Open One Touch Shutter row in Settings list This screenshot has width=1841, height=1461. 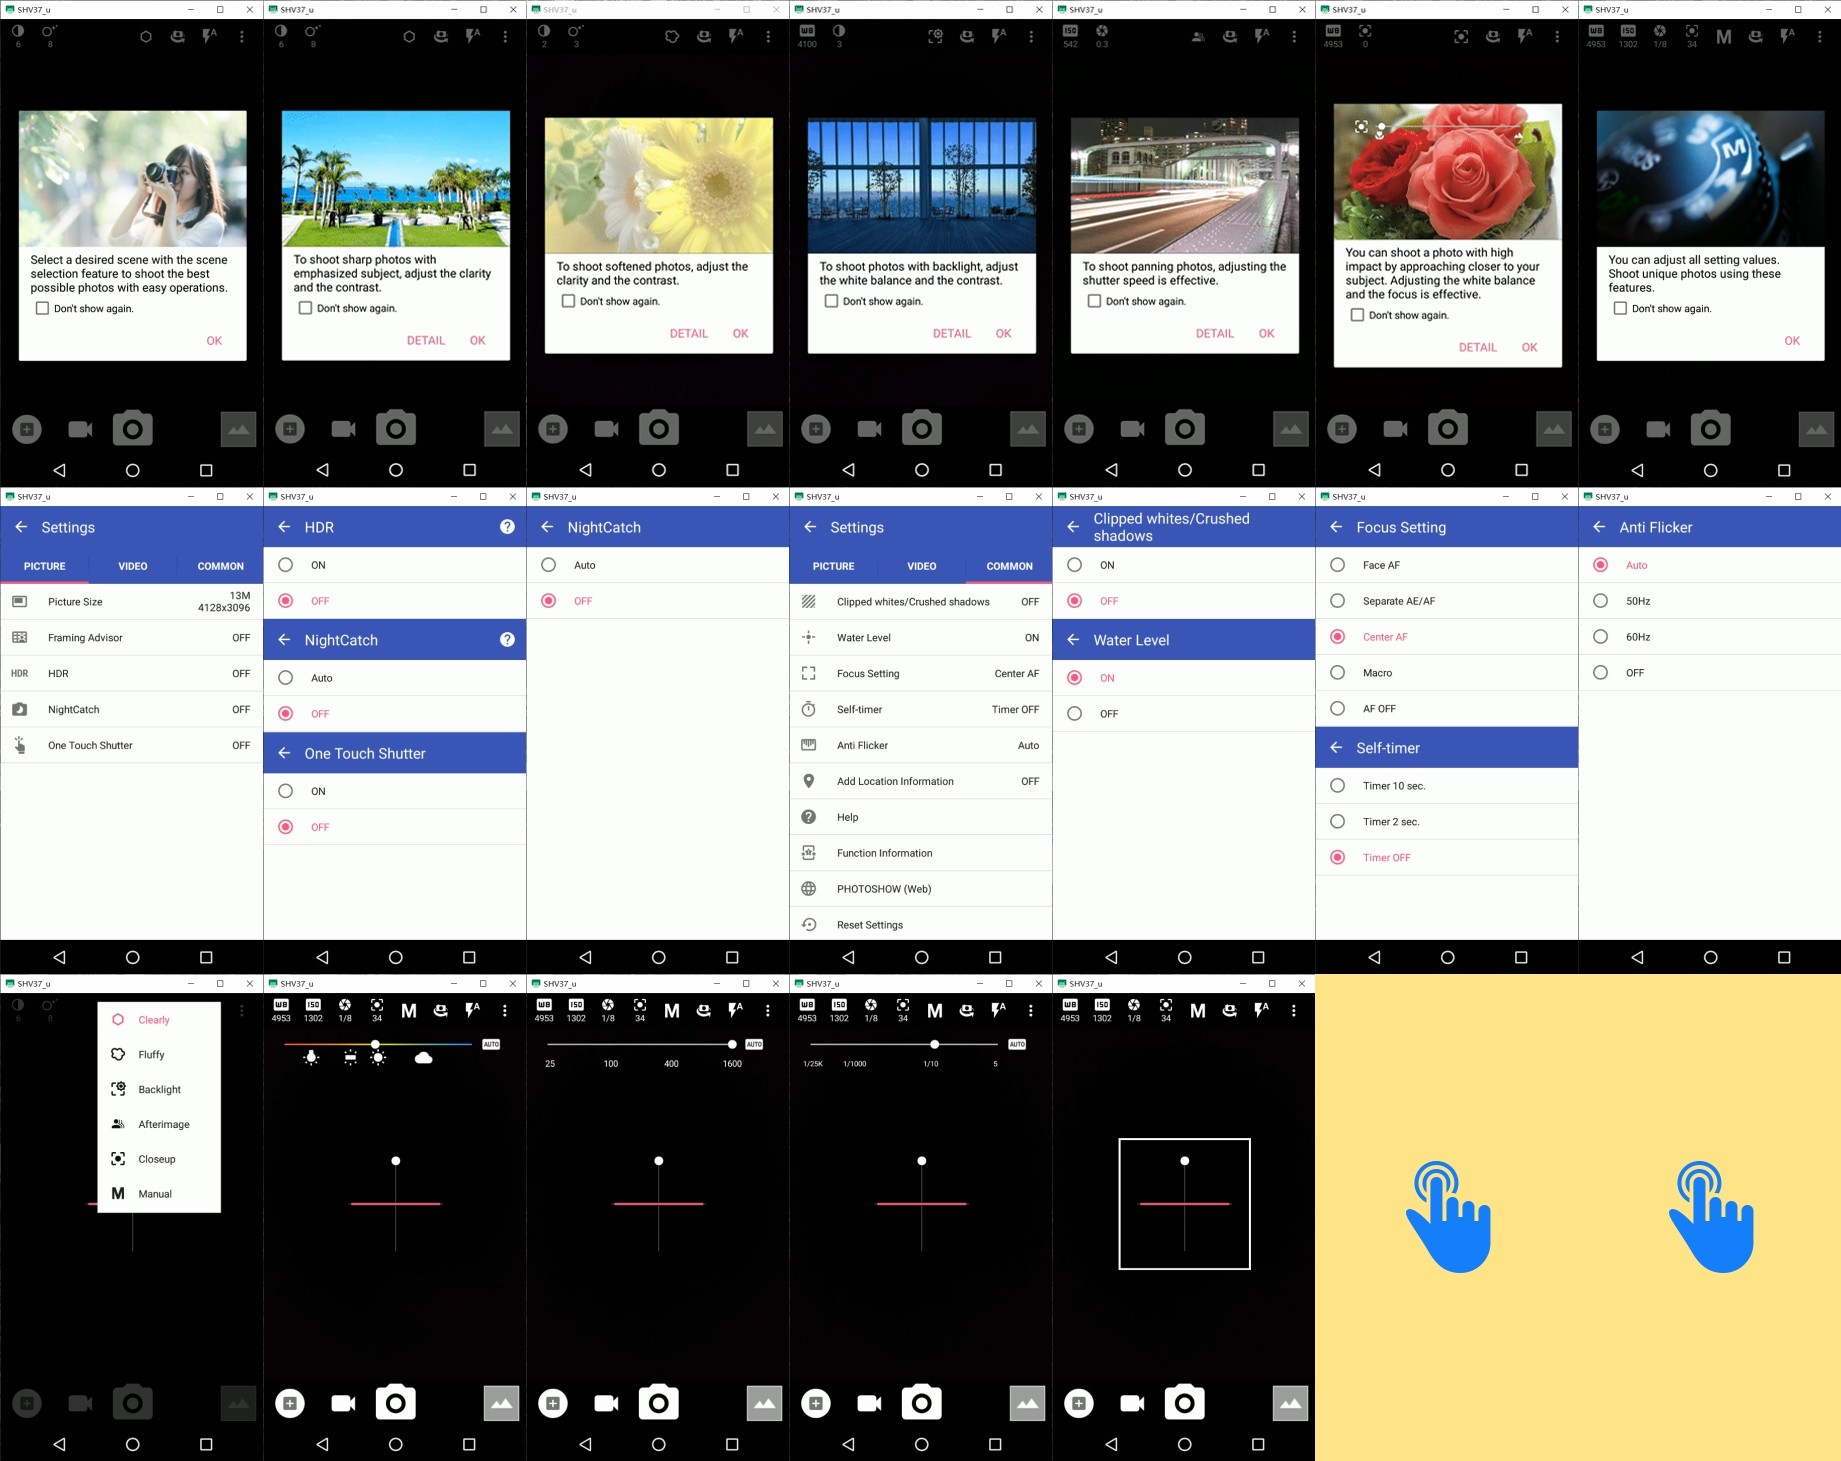(x=131, y=746)
